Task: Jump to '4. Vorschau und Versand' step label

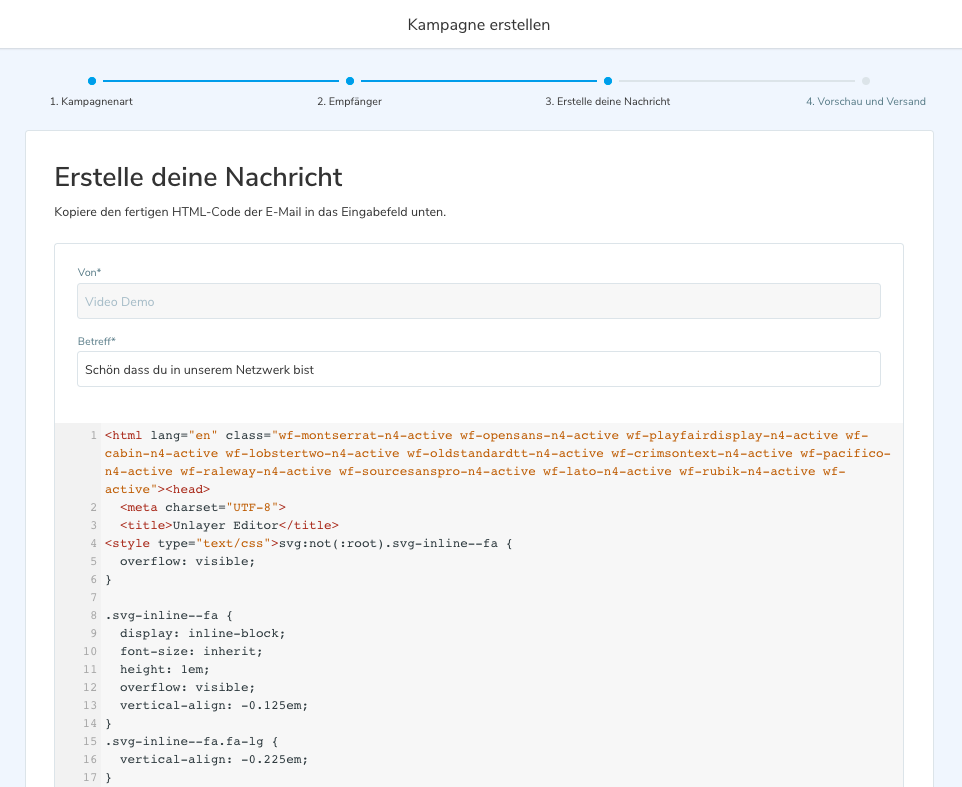Action: tap(865, 101)
